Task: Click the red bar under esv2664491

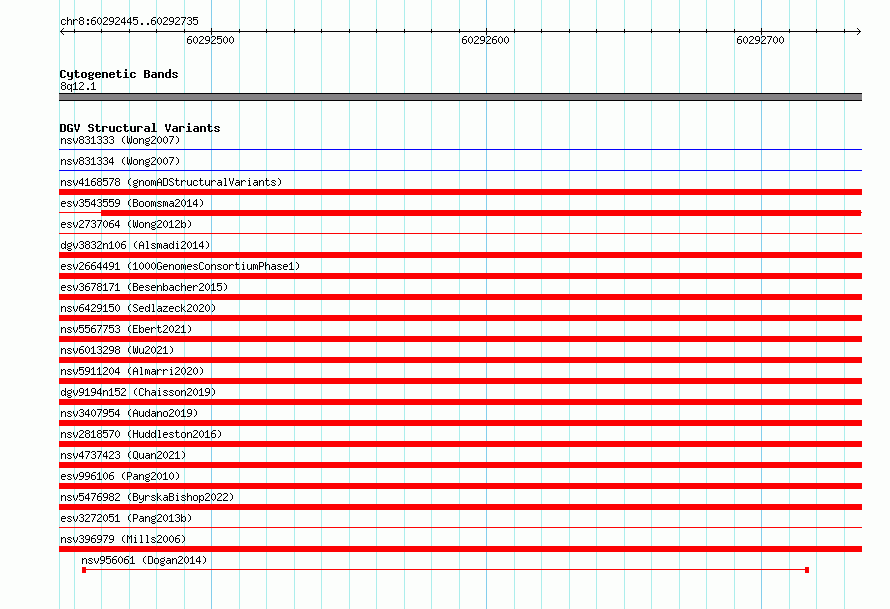Action: tap(460, 276)
